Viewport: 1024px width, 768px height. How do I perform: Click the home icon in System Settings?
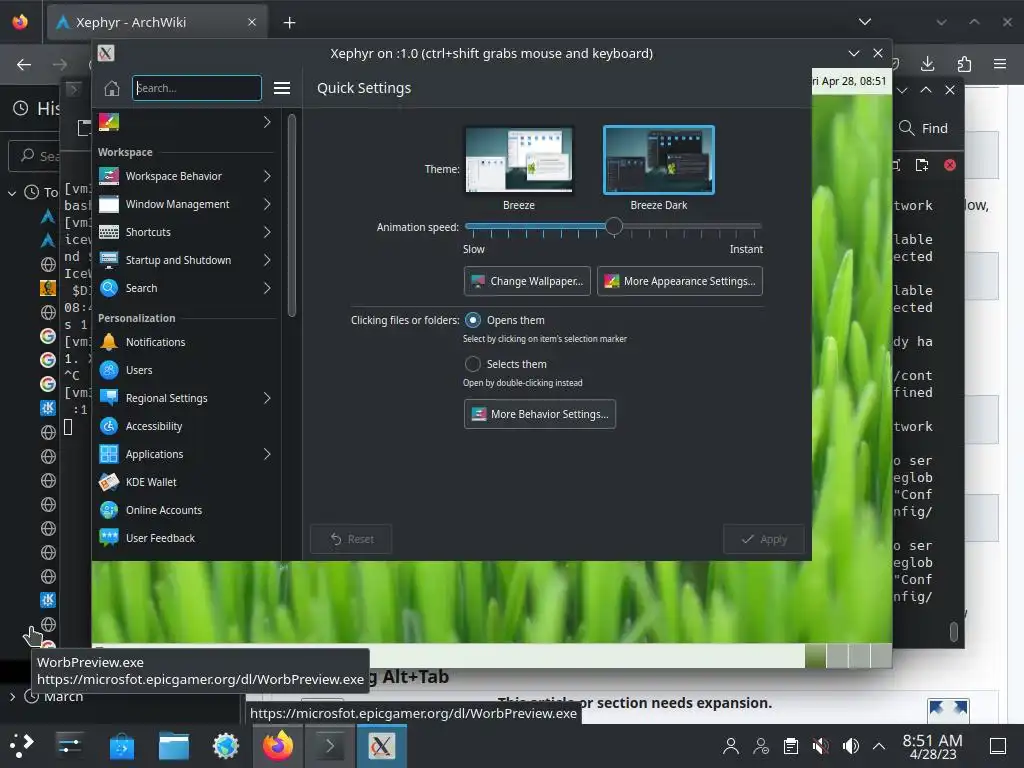click(112, 88)
